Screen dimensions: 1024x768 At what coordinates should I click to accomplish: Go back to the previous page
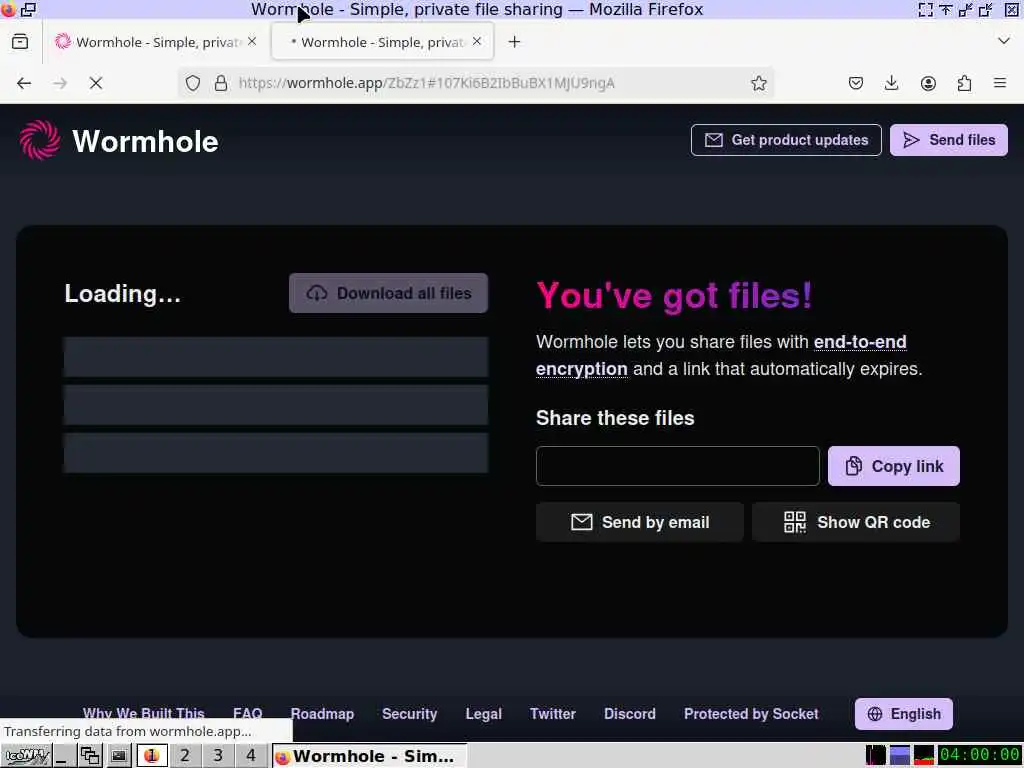24,83
